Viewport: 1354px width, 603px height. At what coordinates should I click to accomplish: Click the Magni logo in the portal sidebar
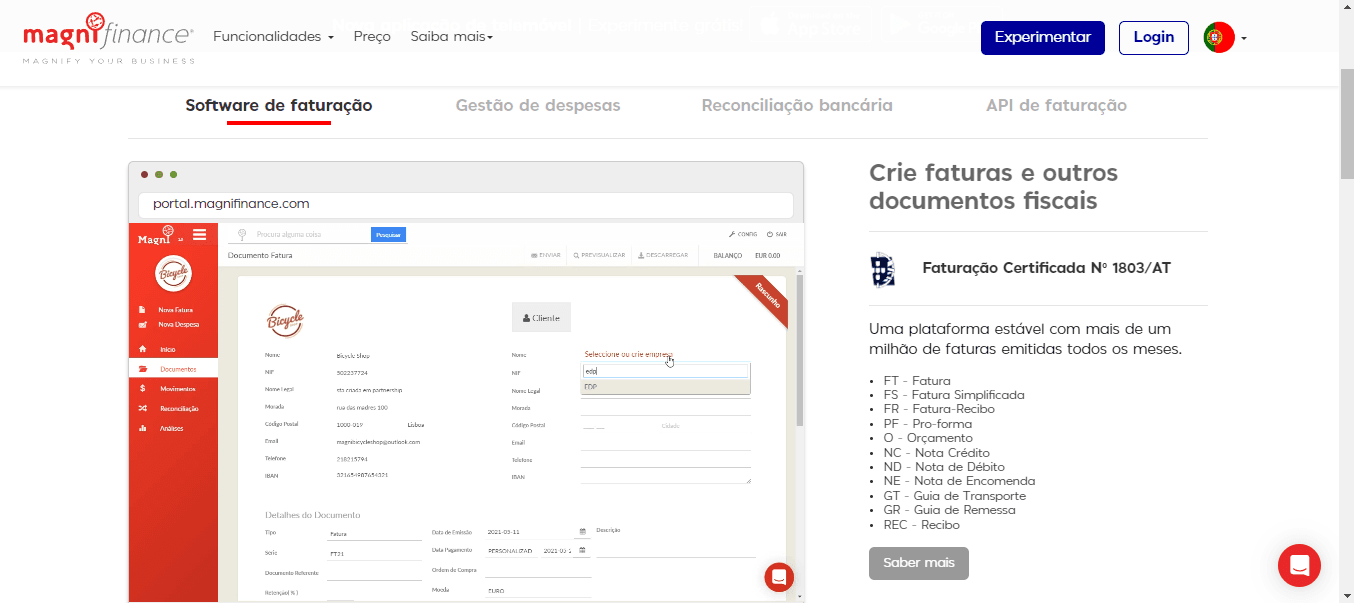click(158, 235)
